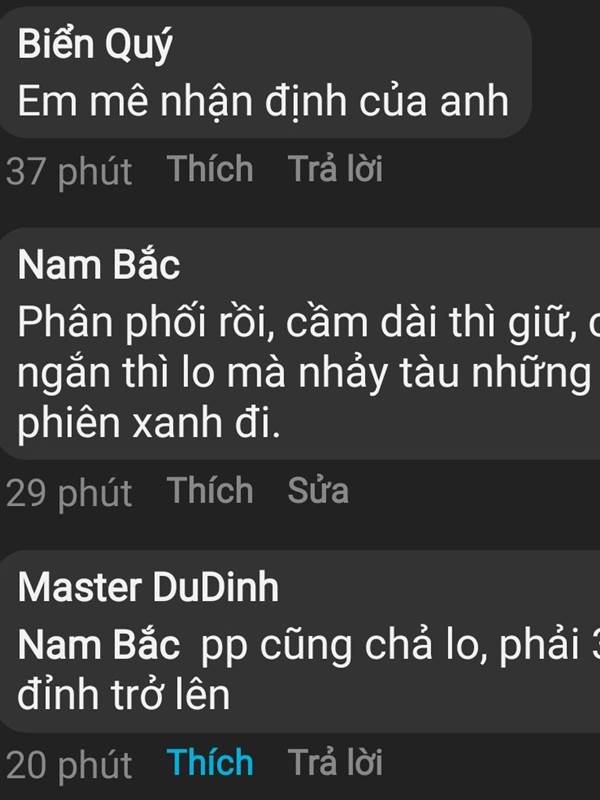Like Biển Quý's comment with Thích

click(210, 169)
